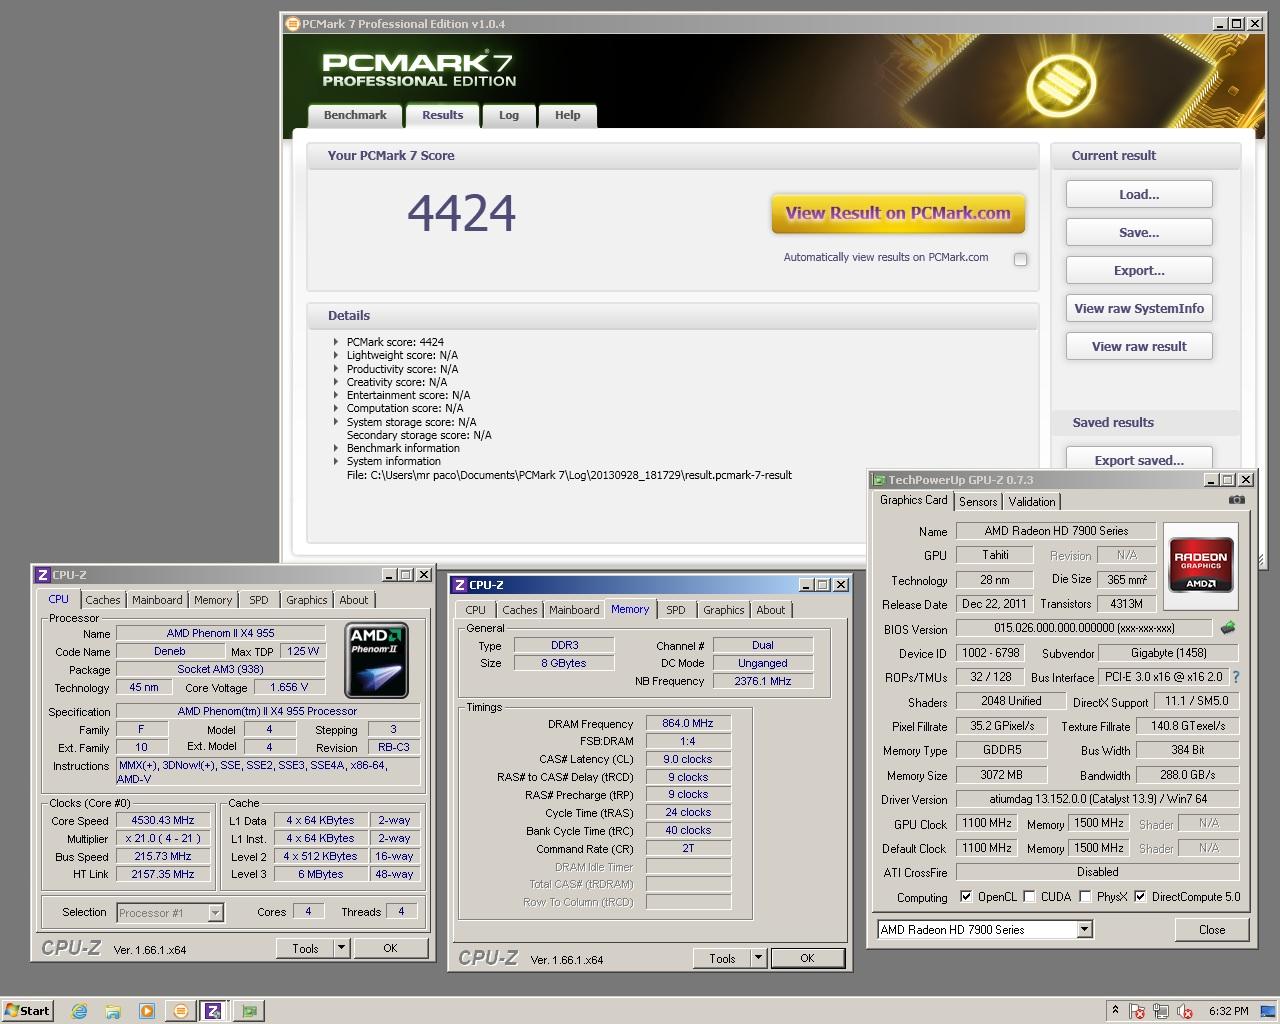1280x1024 pixels.
Task: Click OK in the Memory CPU-Z window
Action: (x=807, y=958)
